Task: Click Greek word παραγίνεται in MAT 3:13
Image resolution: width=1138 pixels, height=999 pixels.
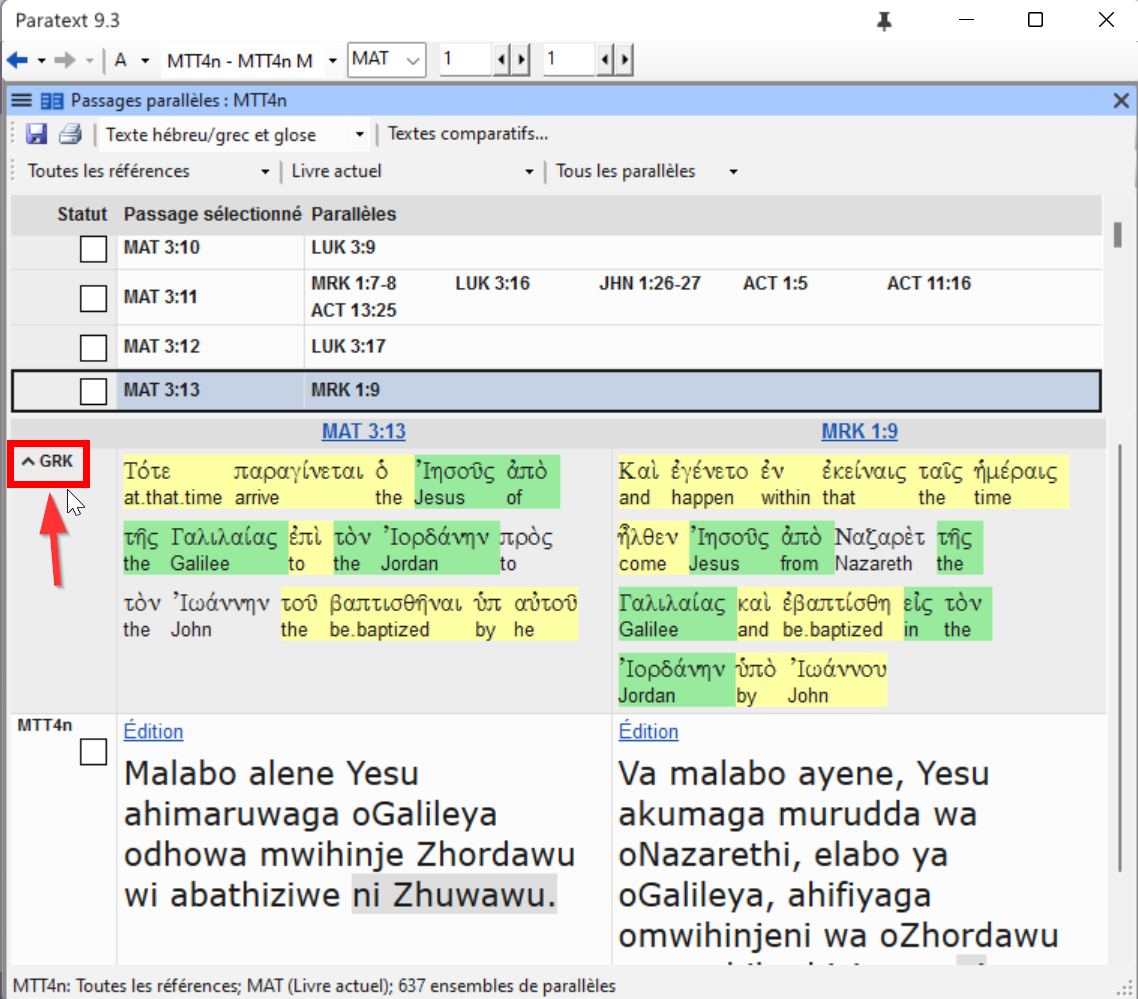Action: 298,471
